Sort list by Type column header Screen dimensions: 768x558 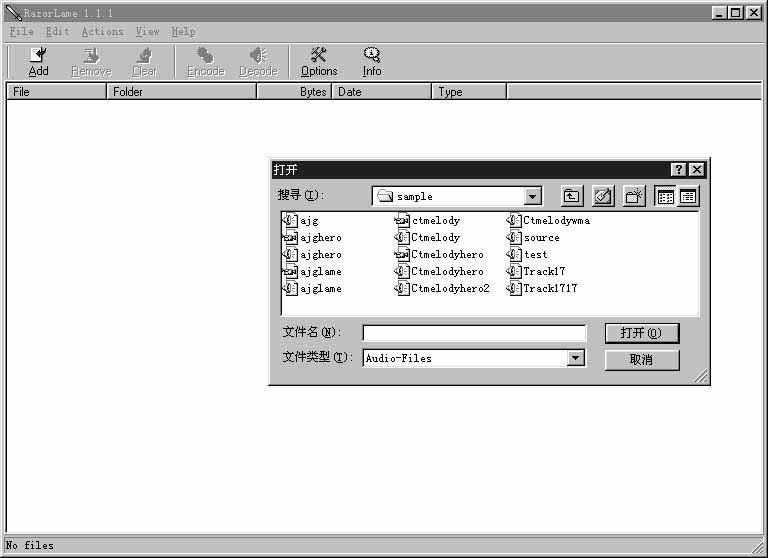point(469,92)
